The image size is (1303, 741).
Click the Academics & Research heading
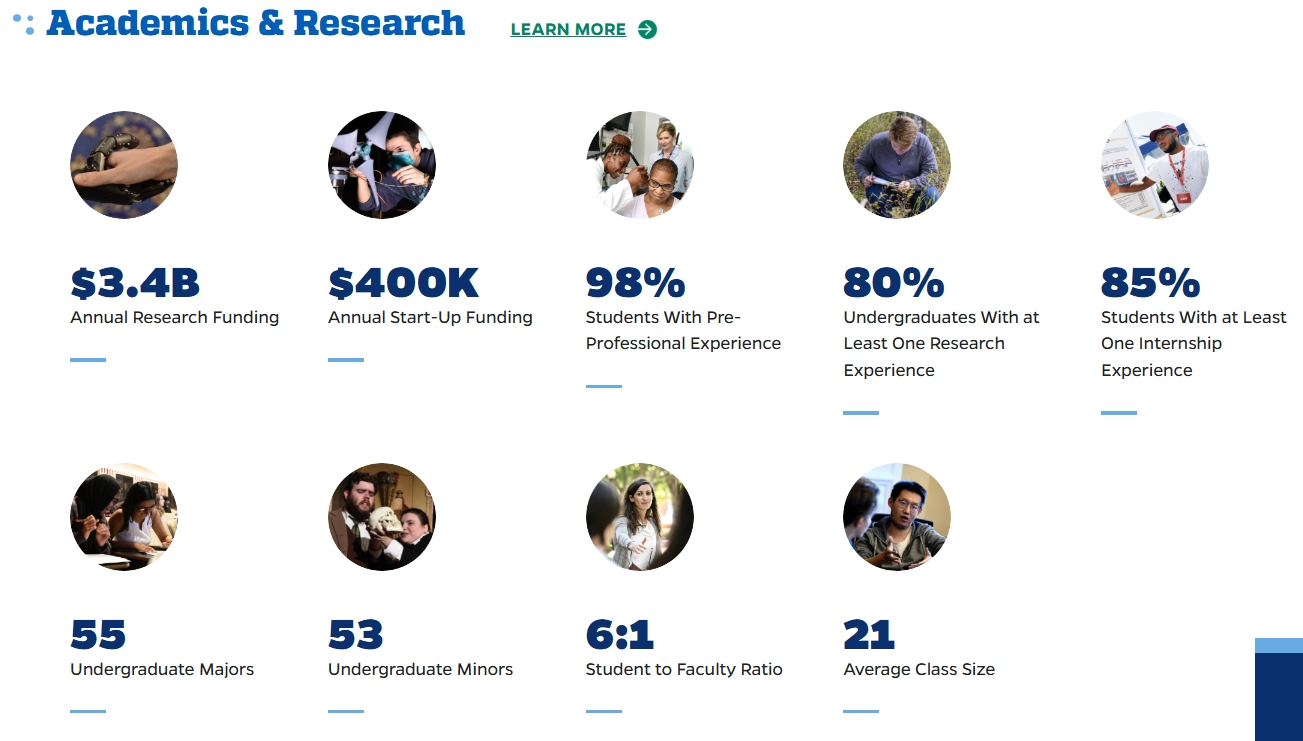pos(255,22)
